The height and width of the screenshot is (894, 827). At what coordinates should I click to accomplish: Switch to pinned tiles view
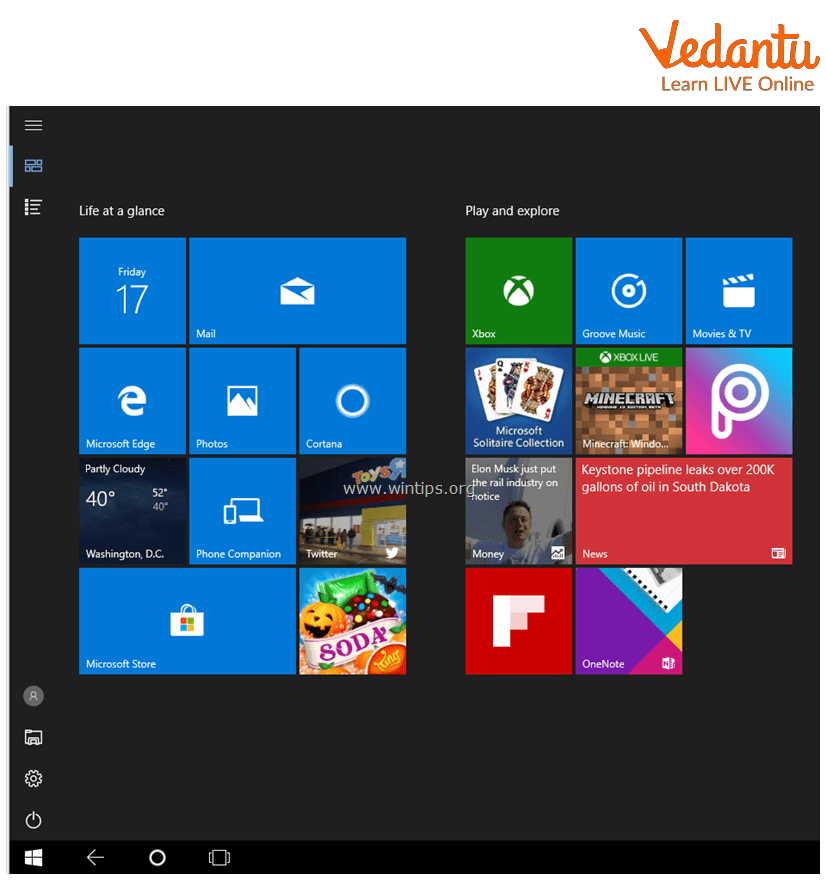coord(33,166)
